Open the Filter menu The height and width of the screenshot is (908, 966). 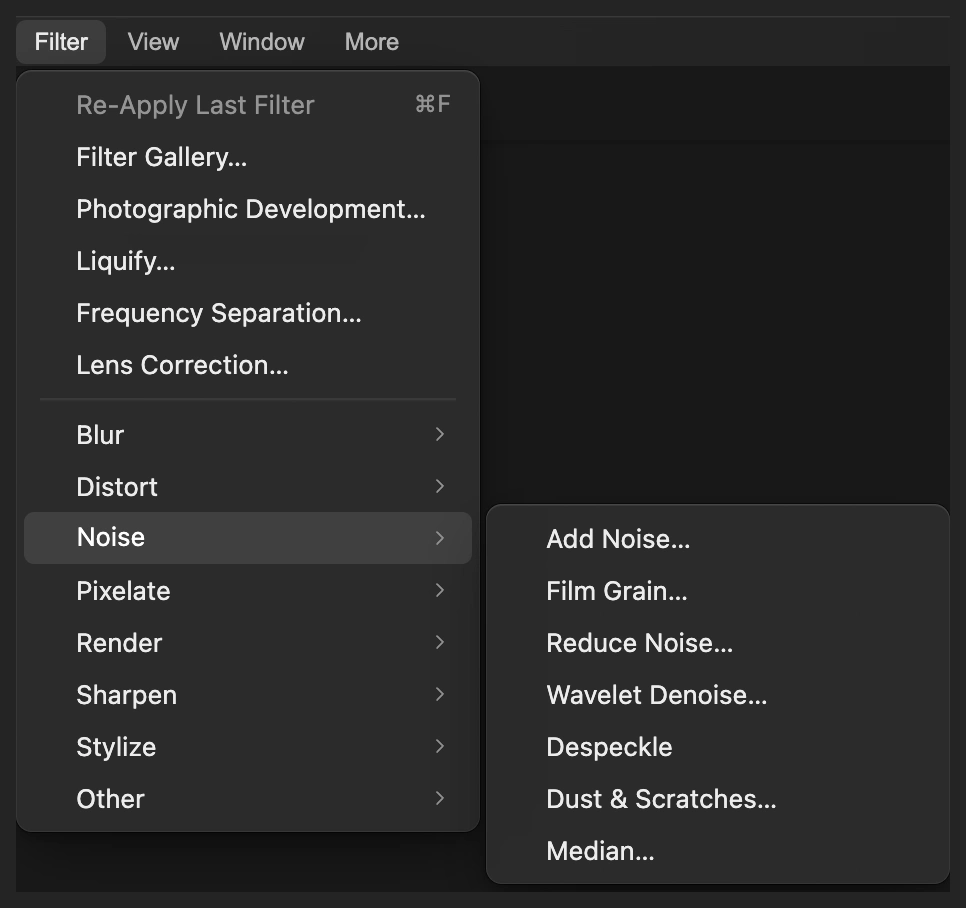click(61, 42)
